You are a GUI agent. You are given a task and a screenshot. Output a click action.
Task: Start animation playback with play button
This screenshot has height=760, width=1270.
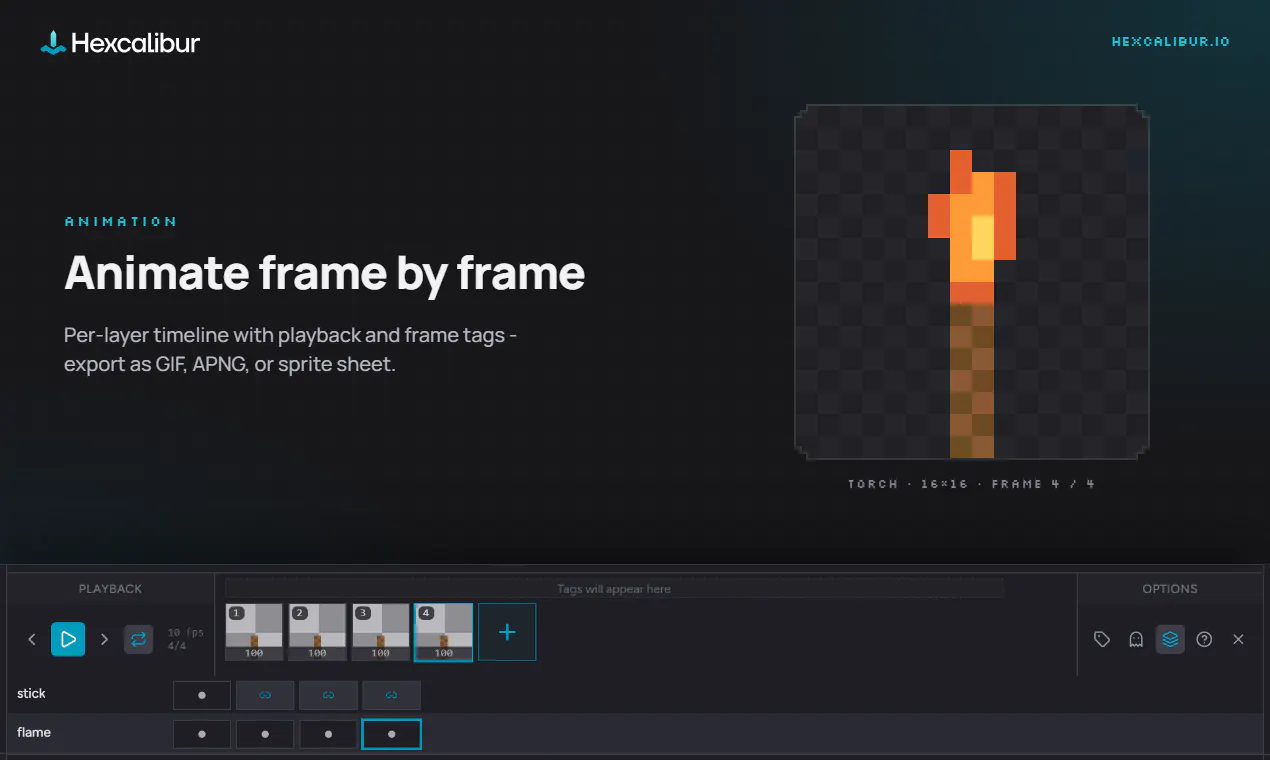68,639
